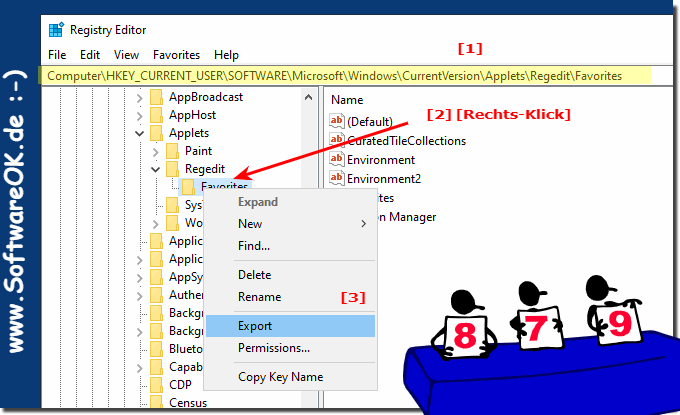Open the Help menu

tap(226, 55)
